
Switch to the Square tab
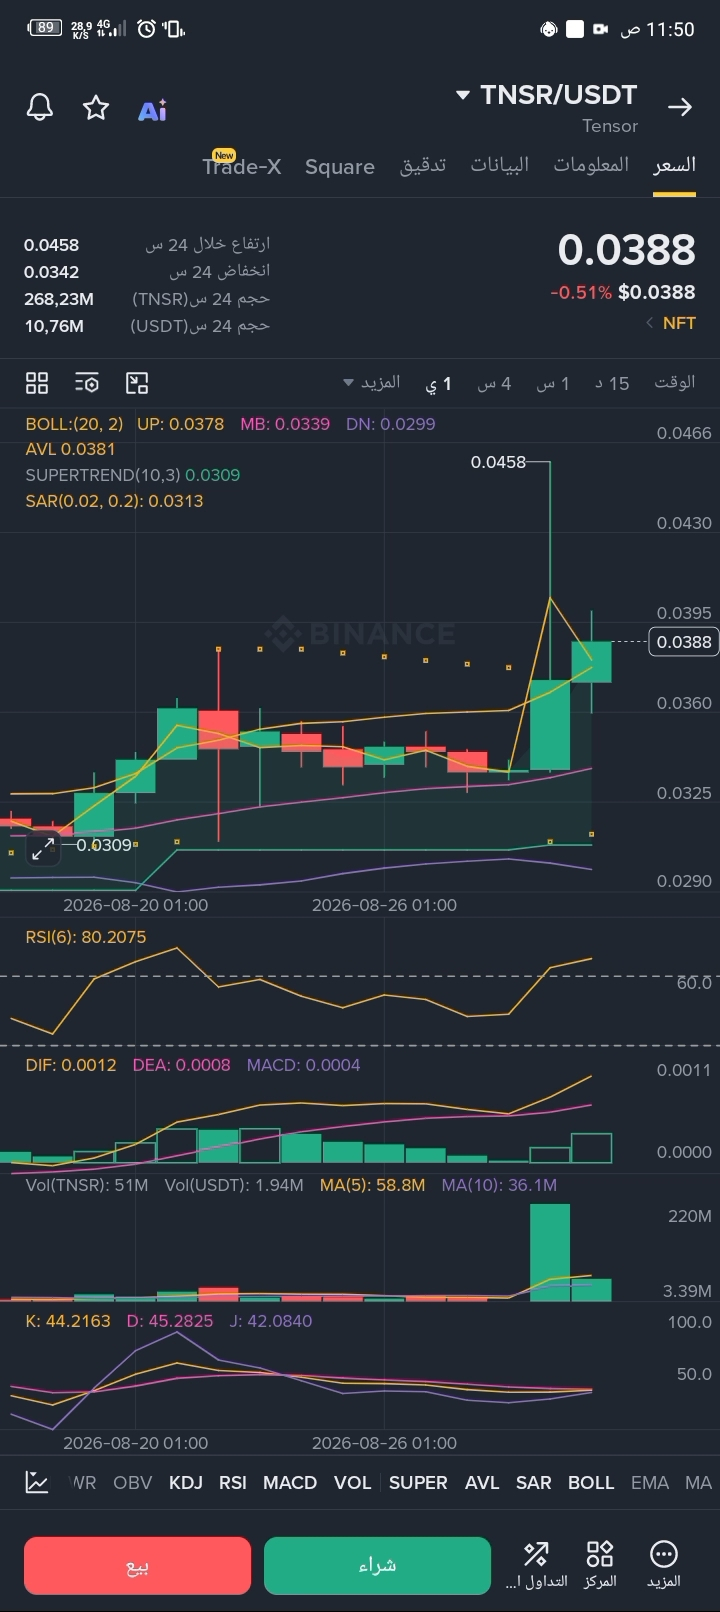point(340,167)
